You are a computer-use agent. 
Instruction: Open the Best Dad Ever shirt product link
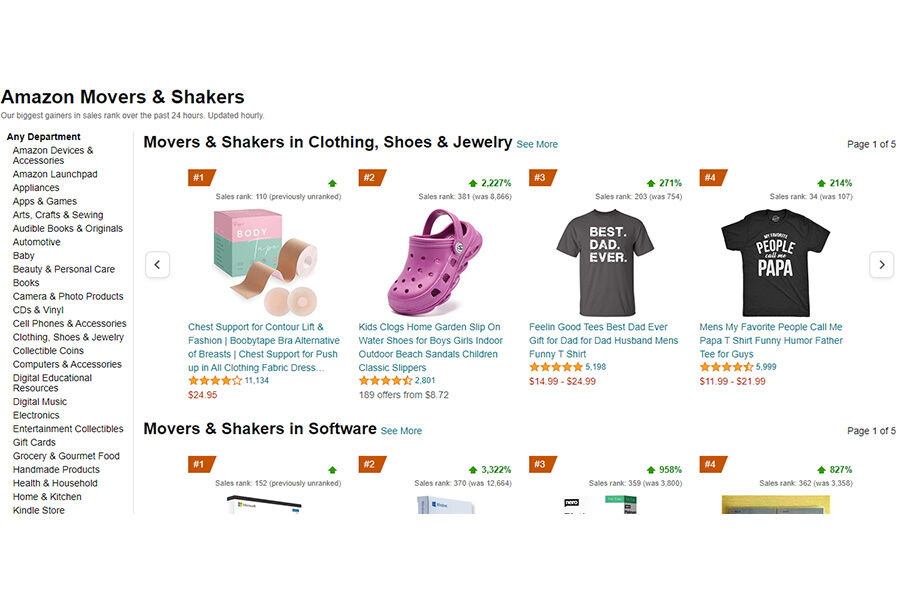click(x=600, y=340)
